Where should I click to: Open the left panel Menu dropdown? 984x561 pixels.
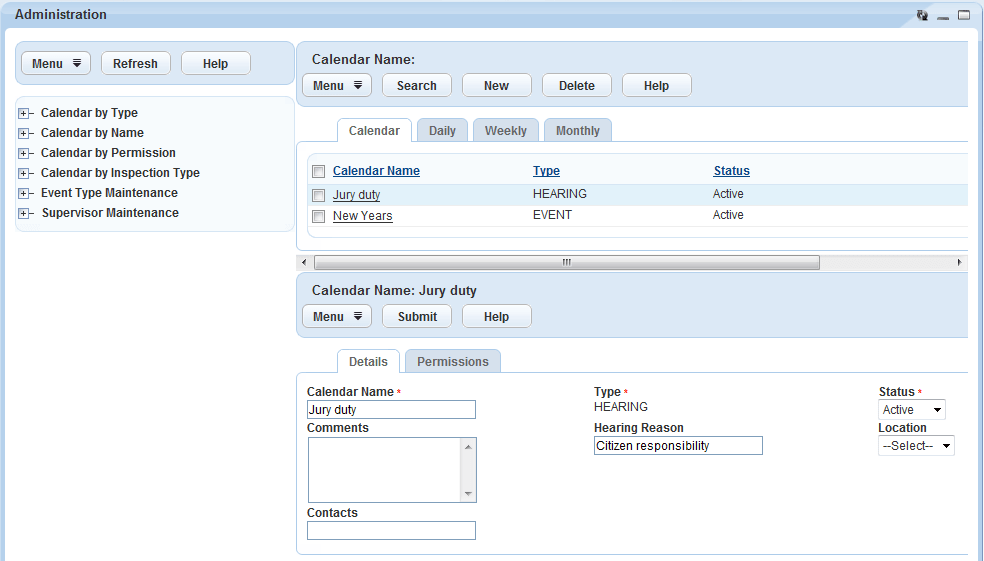[56, 64]
